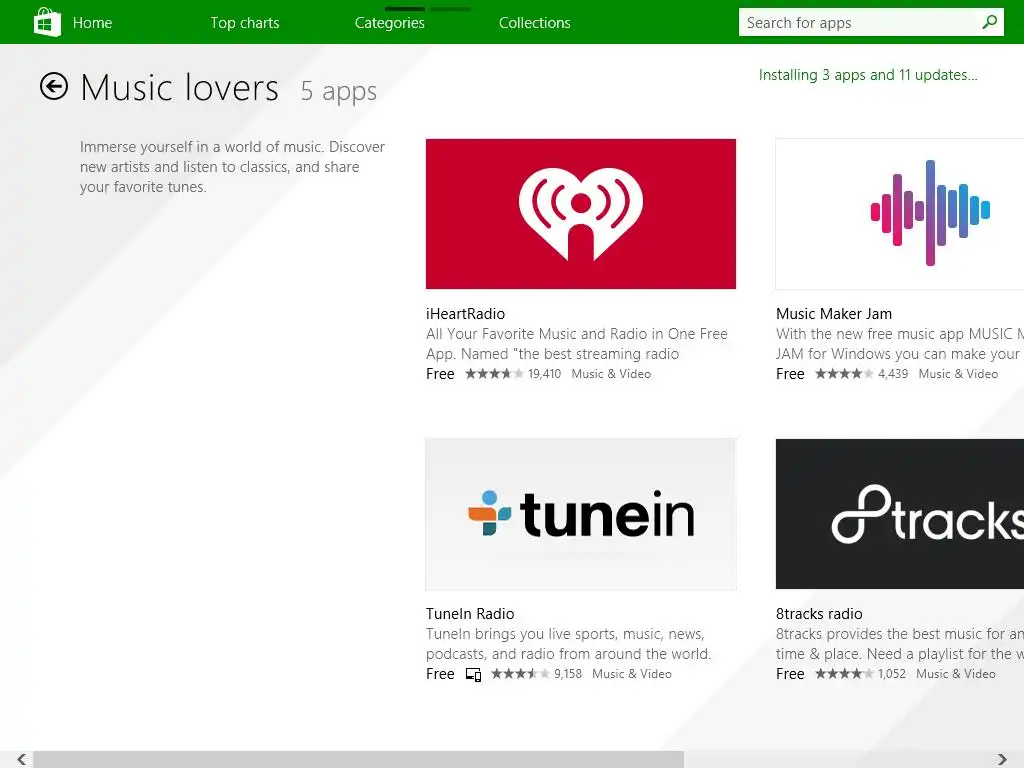
Task: Click iHeartRadio's Music & Video category
Action: pos(611,374)
